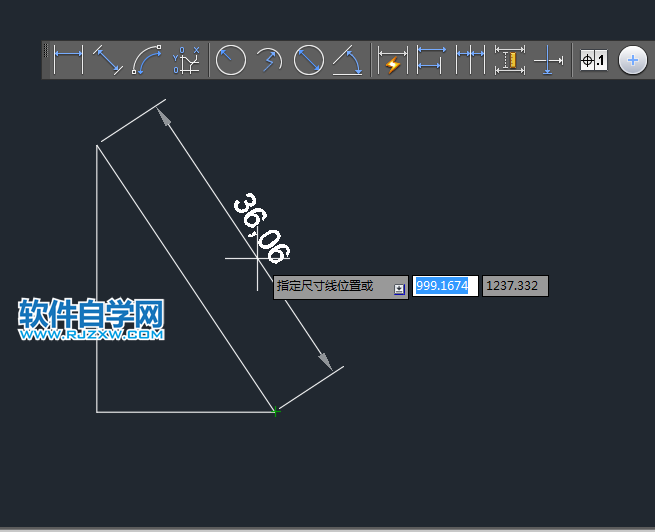Start Quick Dimension with lightning icon
This screenshot has width=655, height=532.
point(392,60)
